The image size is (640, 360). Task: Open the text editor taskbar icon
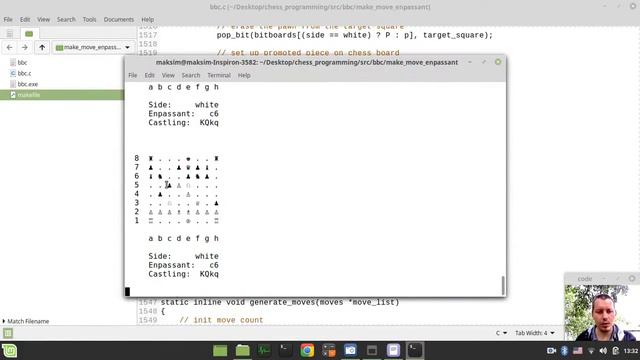393,351
